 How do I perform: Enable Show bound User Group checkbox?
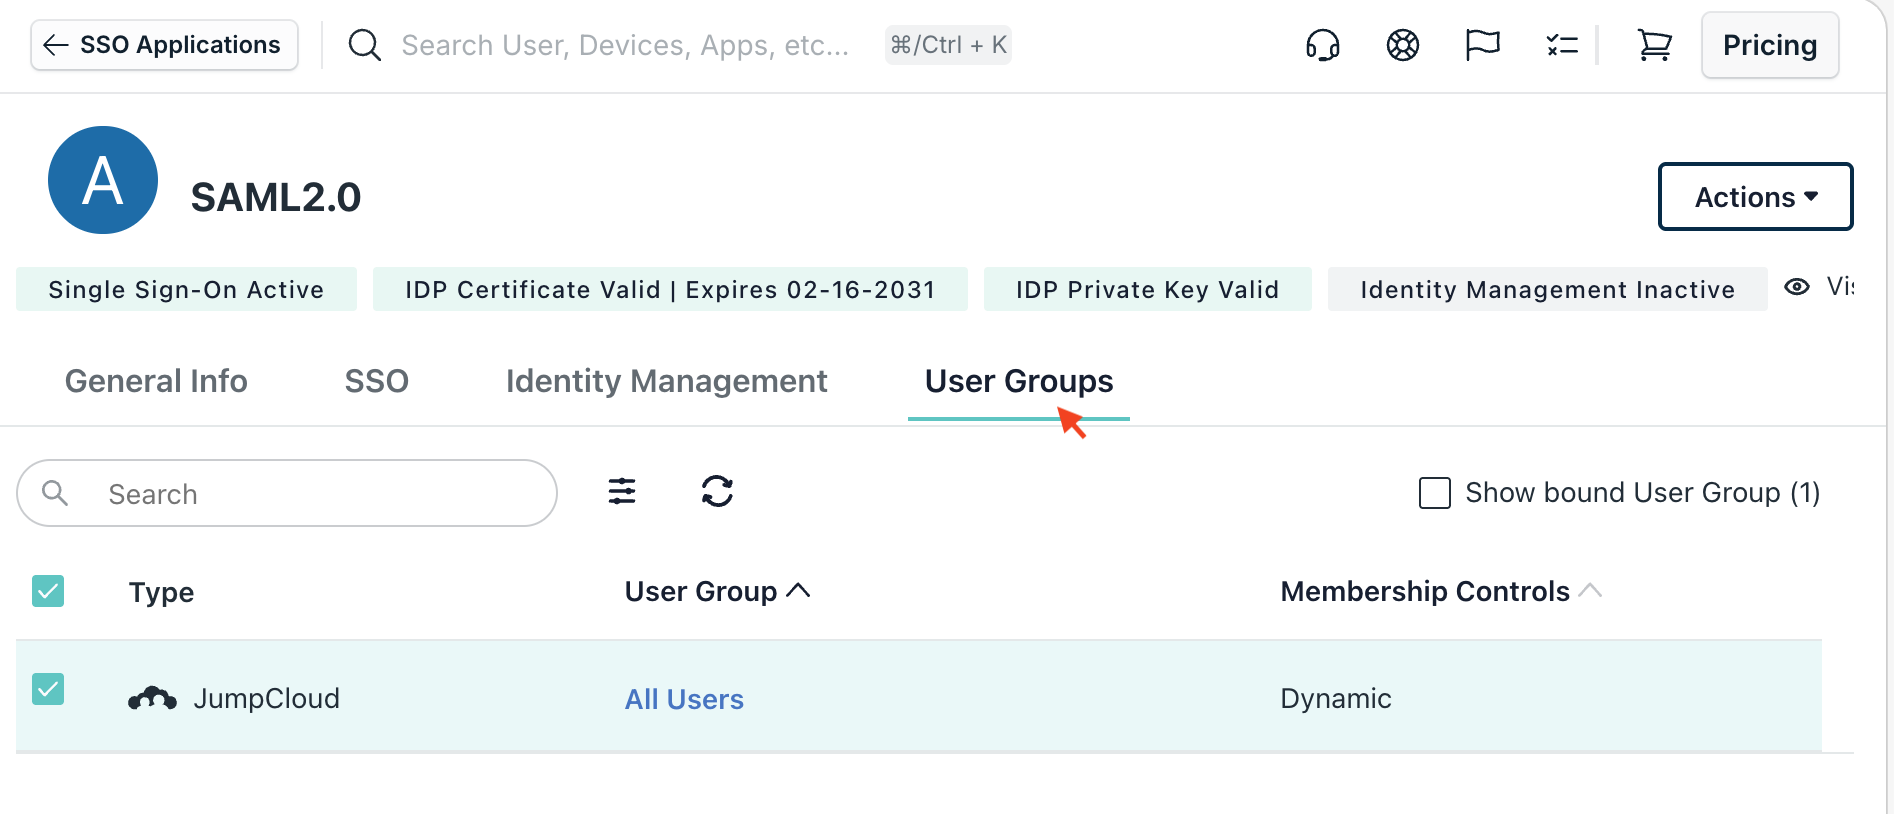(1435, 493)
